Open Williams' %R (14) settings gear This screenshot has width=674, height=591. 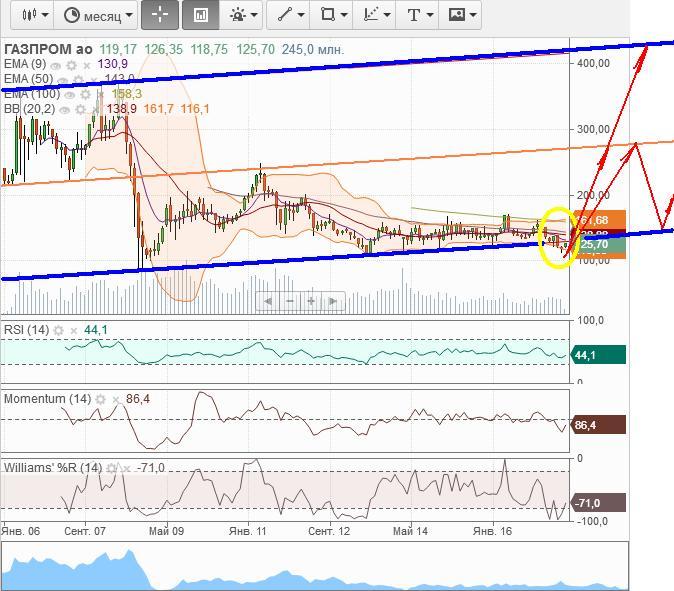coord(113,468)
